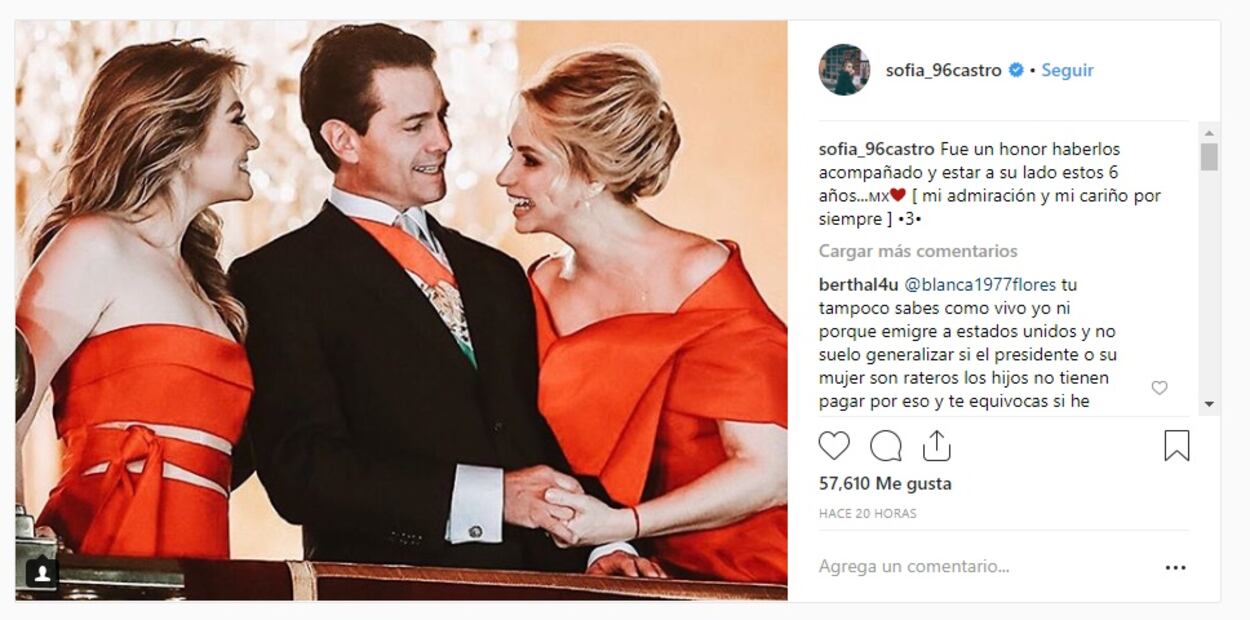
Task: Save the post with the bookmark icon
Action: (x=1177, y=445)
